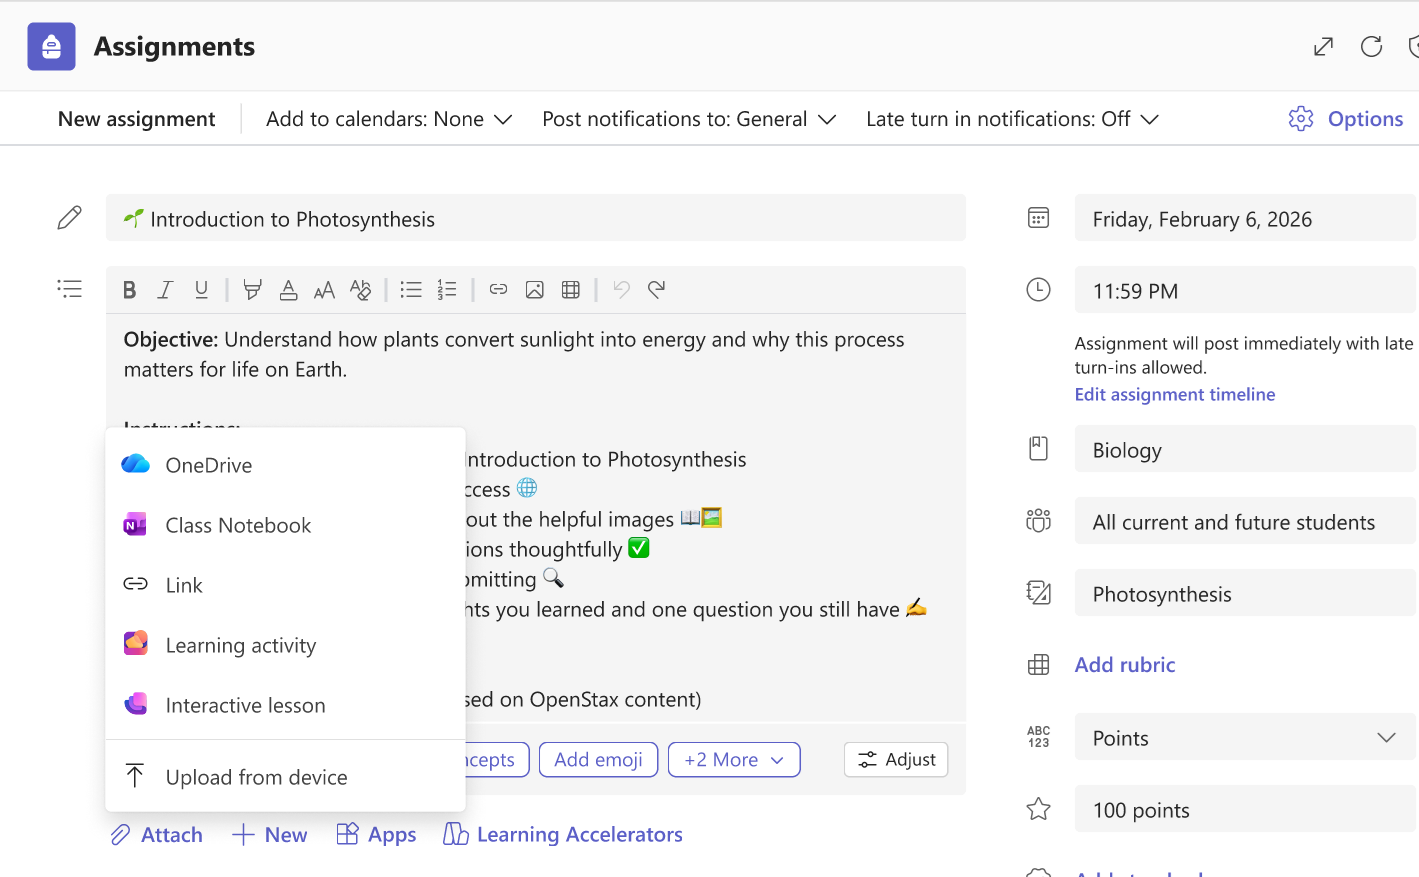Choose Interactive lesson option
Image resolution: width=1419 pixels, height=877 pixels.
point(285,705)
